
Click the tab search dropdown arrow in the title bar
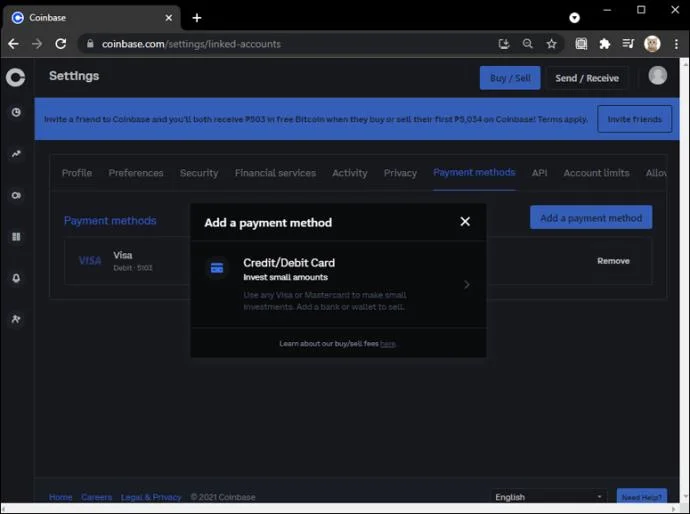click(574, 18)
